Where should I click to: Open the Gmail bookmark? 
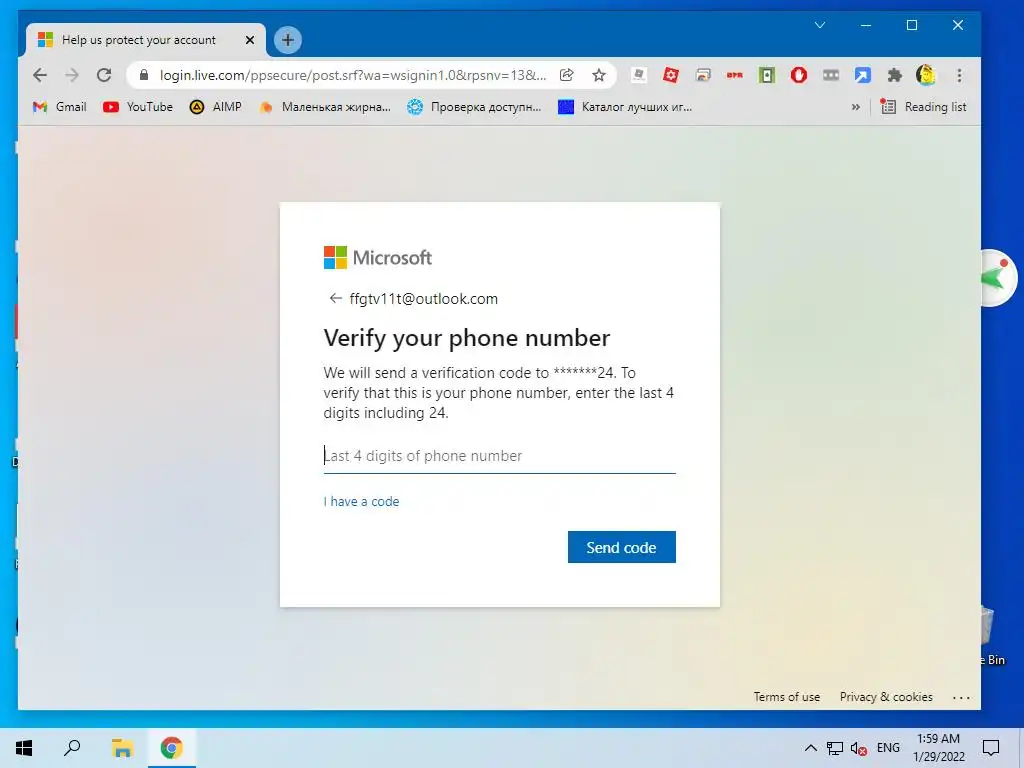59,106
